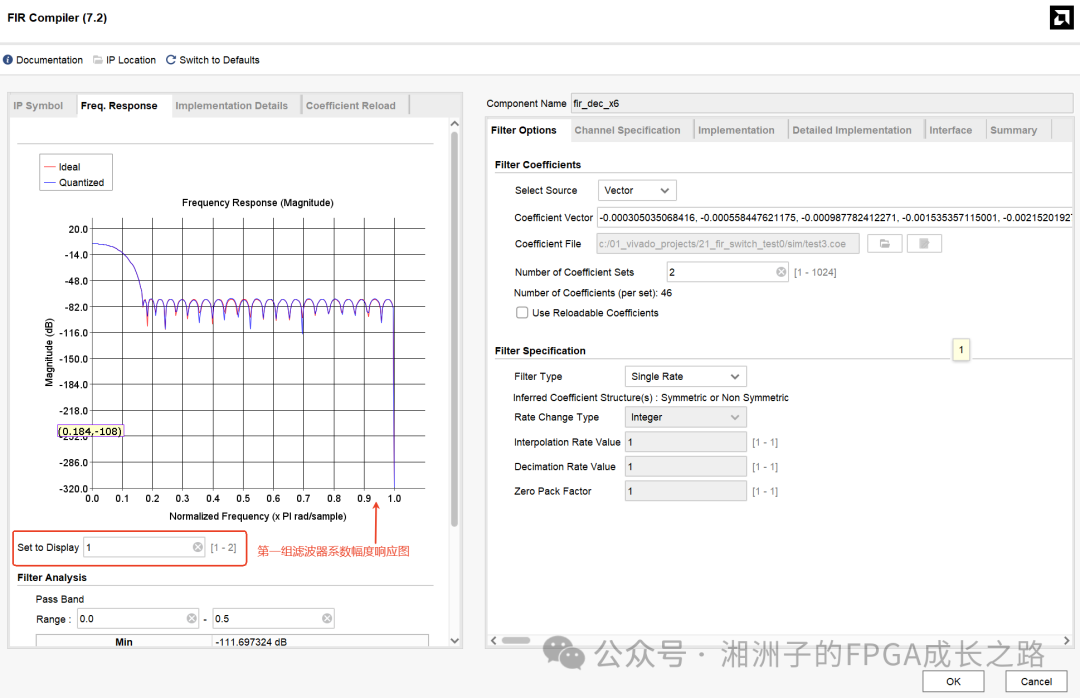Click the Filter Options scroll right arrow
The height and width of the screenshot is (698, 1080).
[1066, 640]
